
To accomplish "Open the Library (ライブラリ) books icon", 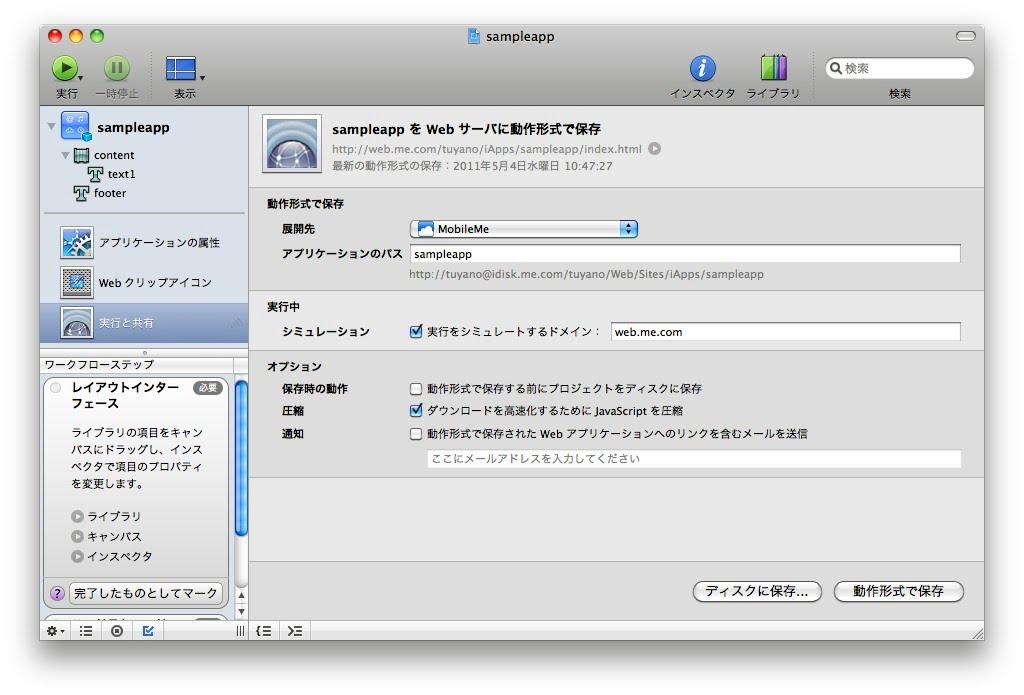I will coord(773,68).
